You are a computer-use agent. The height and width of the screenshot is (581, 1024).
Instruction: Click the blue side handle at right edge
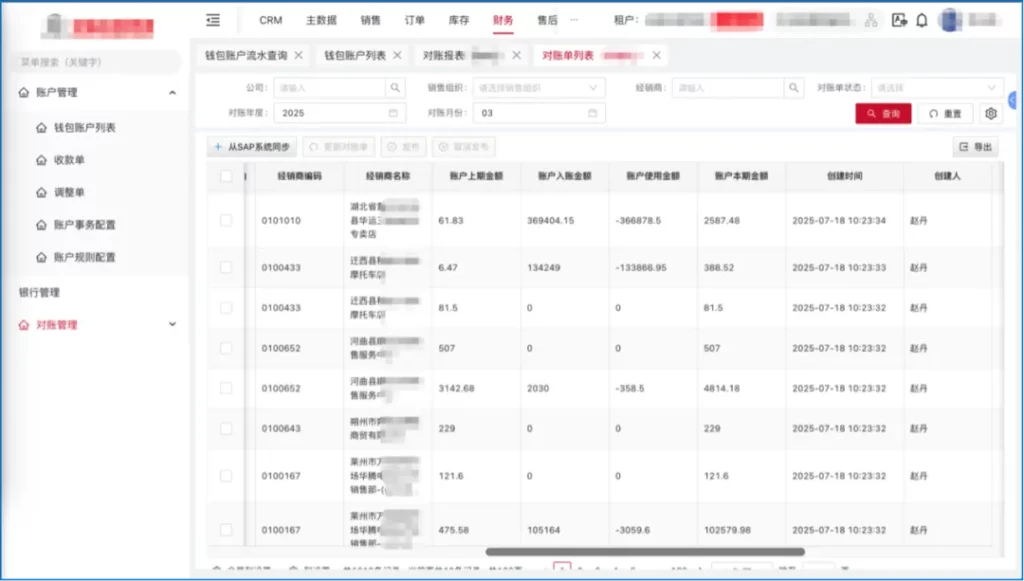coord(1013,100)
